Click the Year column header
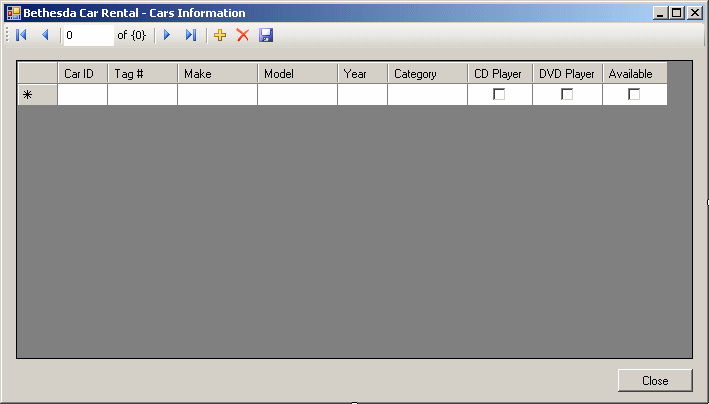The height and width of the screenshot is (404, 709). pos(363,73)
